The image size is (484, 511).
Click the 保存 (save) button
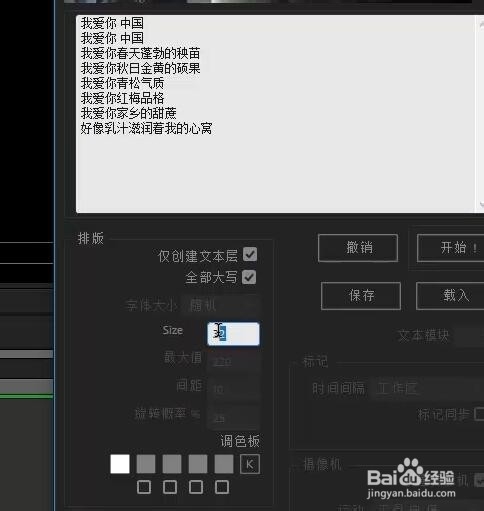[361, 296]
